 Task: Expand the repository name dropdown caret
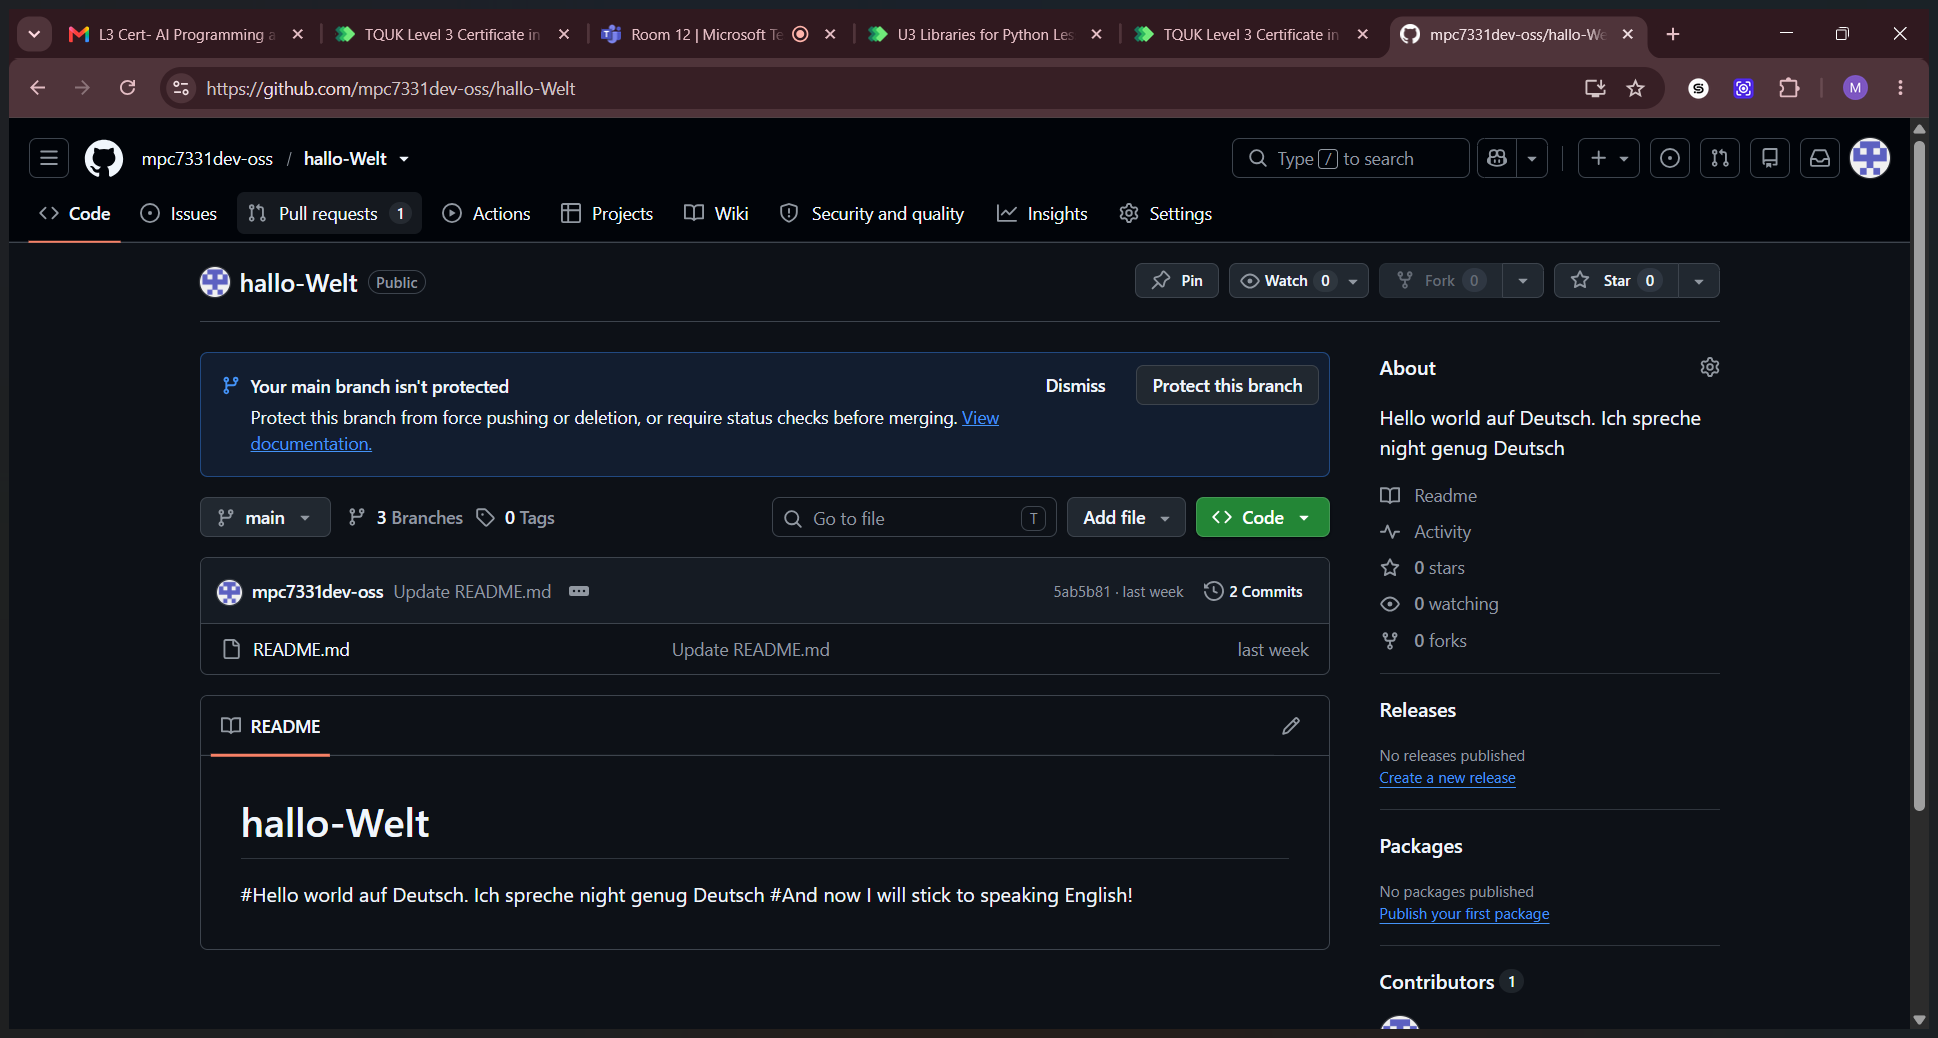404,159
